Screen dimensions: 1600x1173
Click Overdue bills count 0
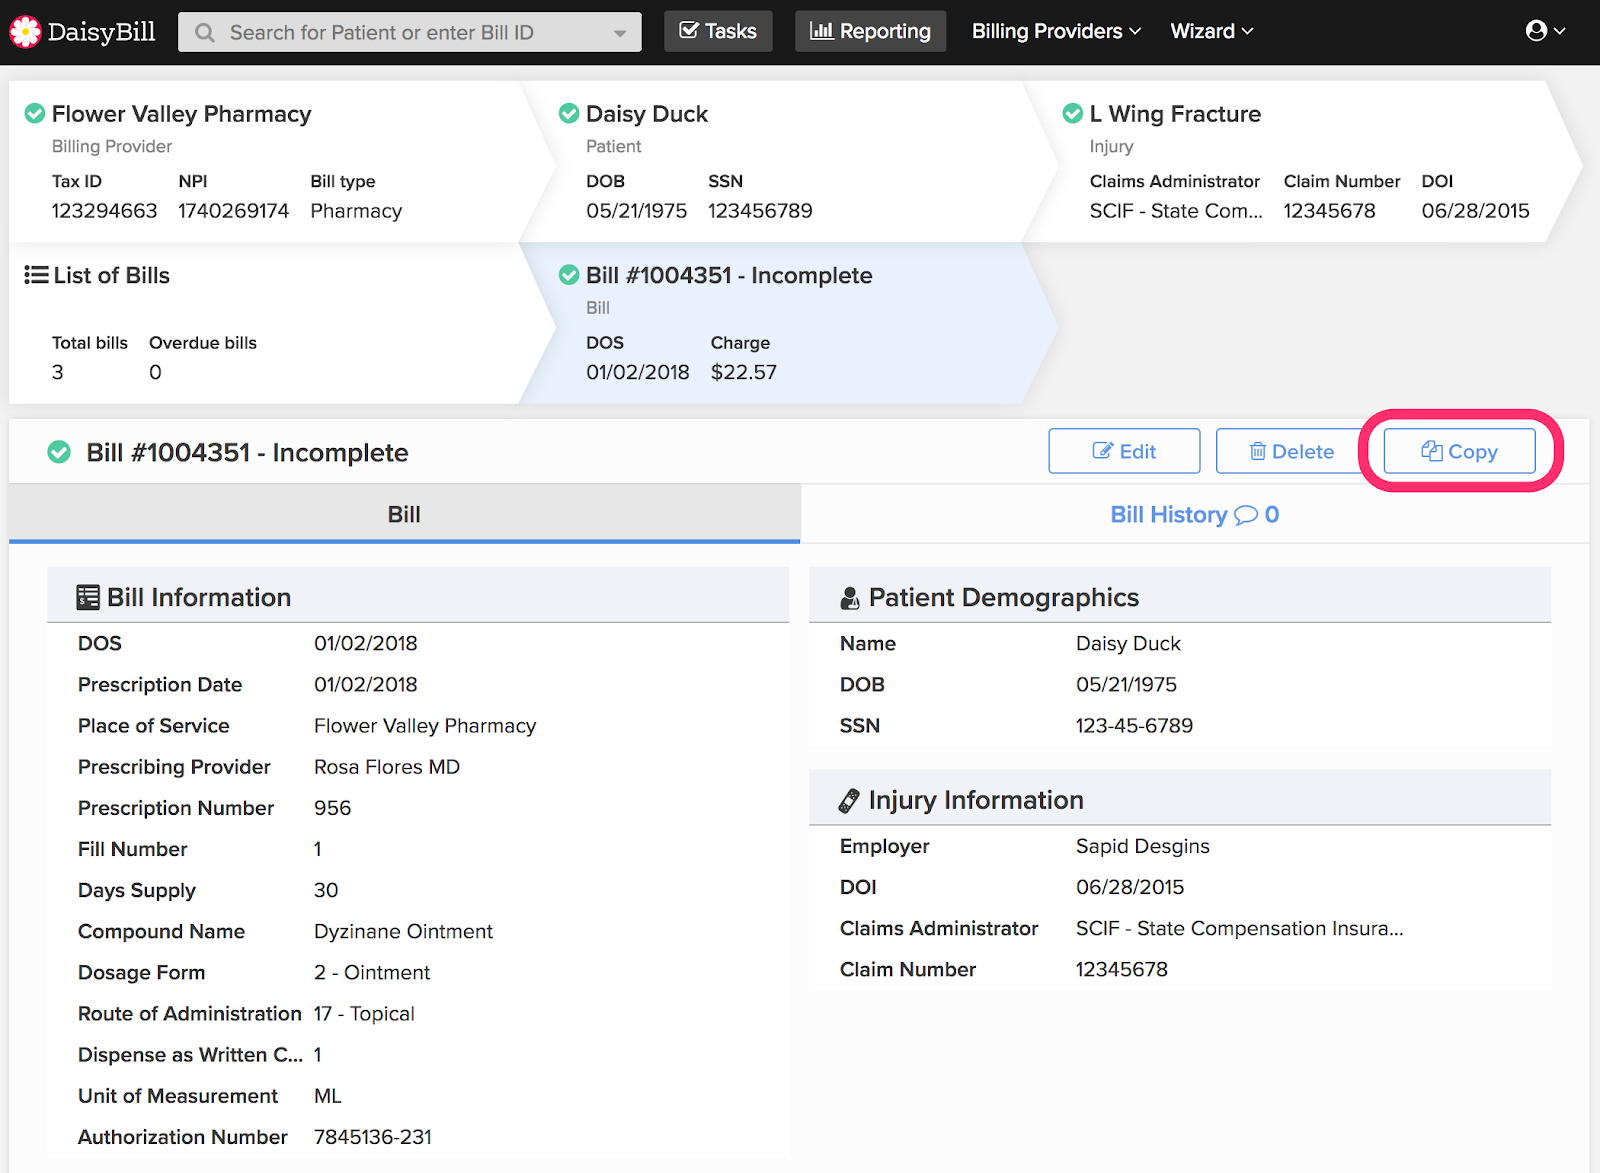click(x=155, y=372)
